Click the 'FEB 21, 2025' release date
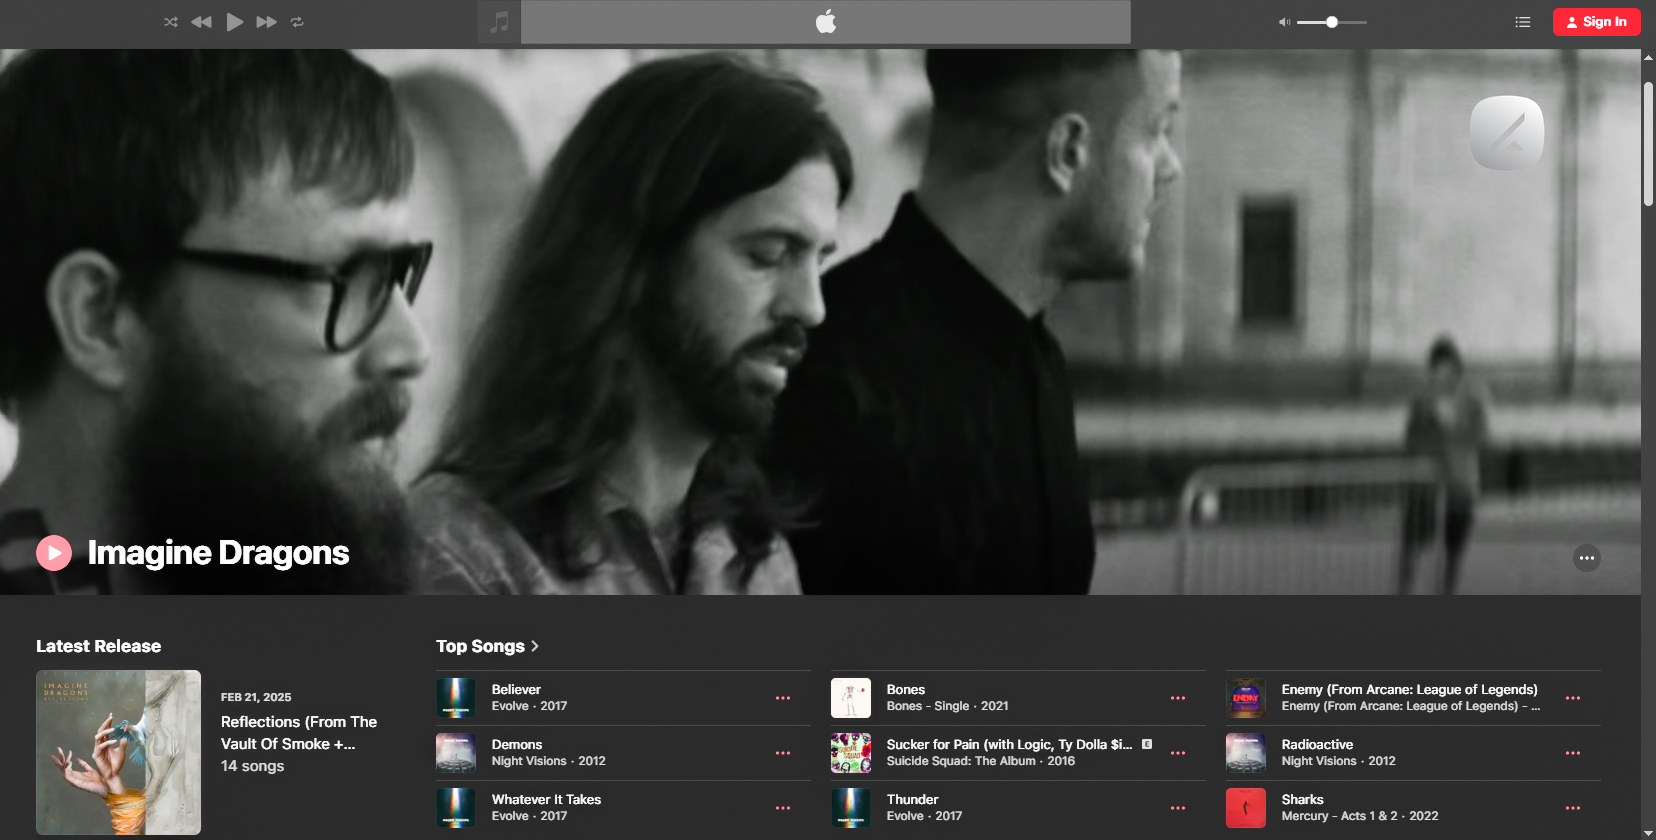Image resolution: width=1656 pixels, height=840 pixels. coord(256,697)
